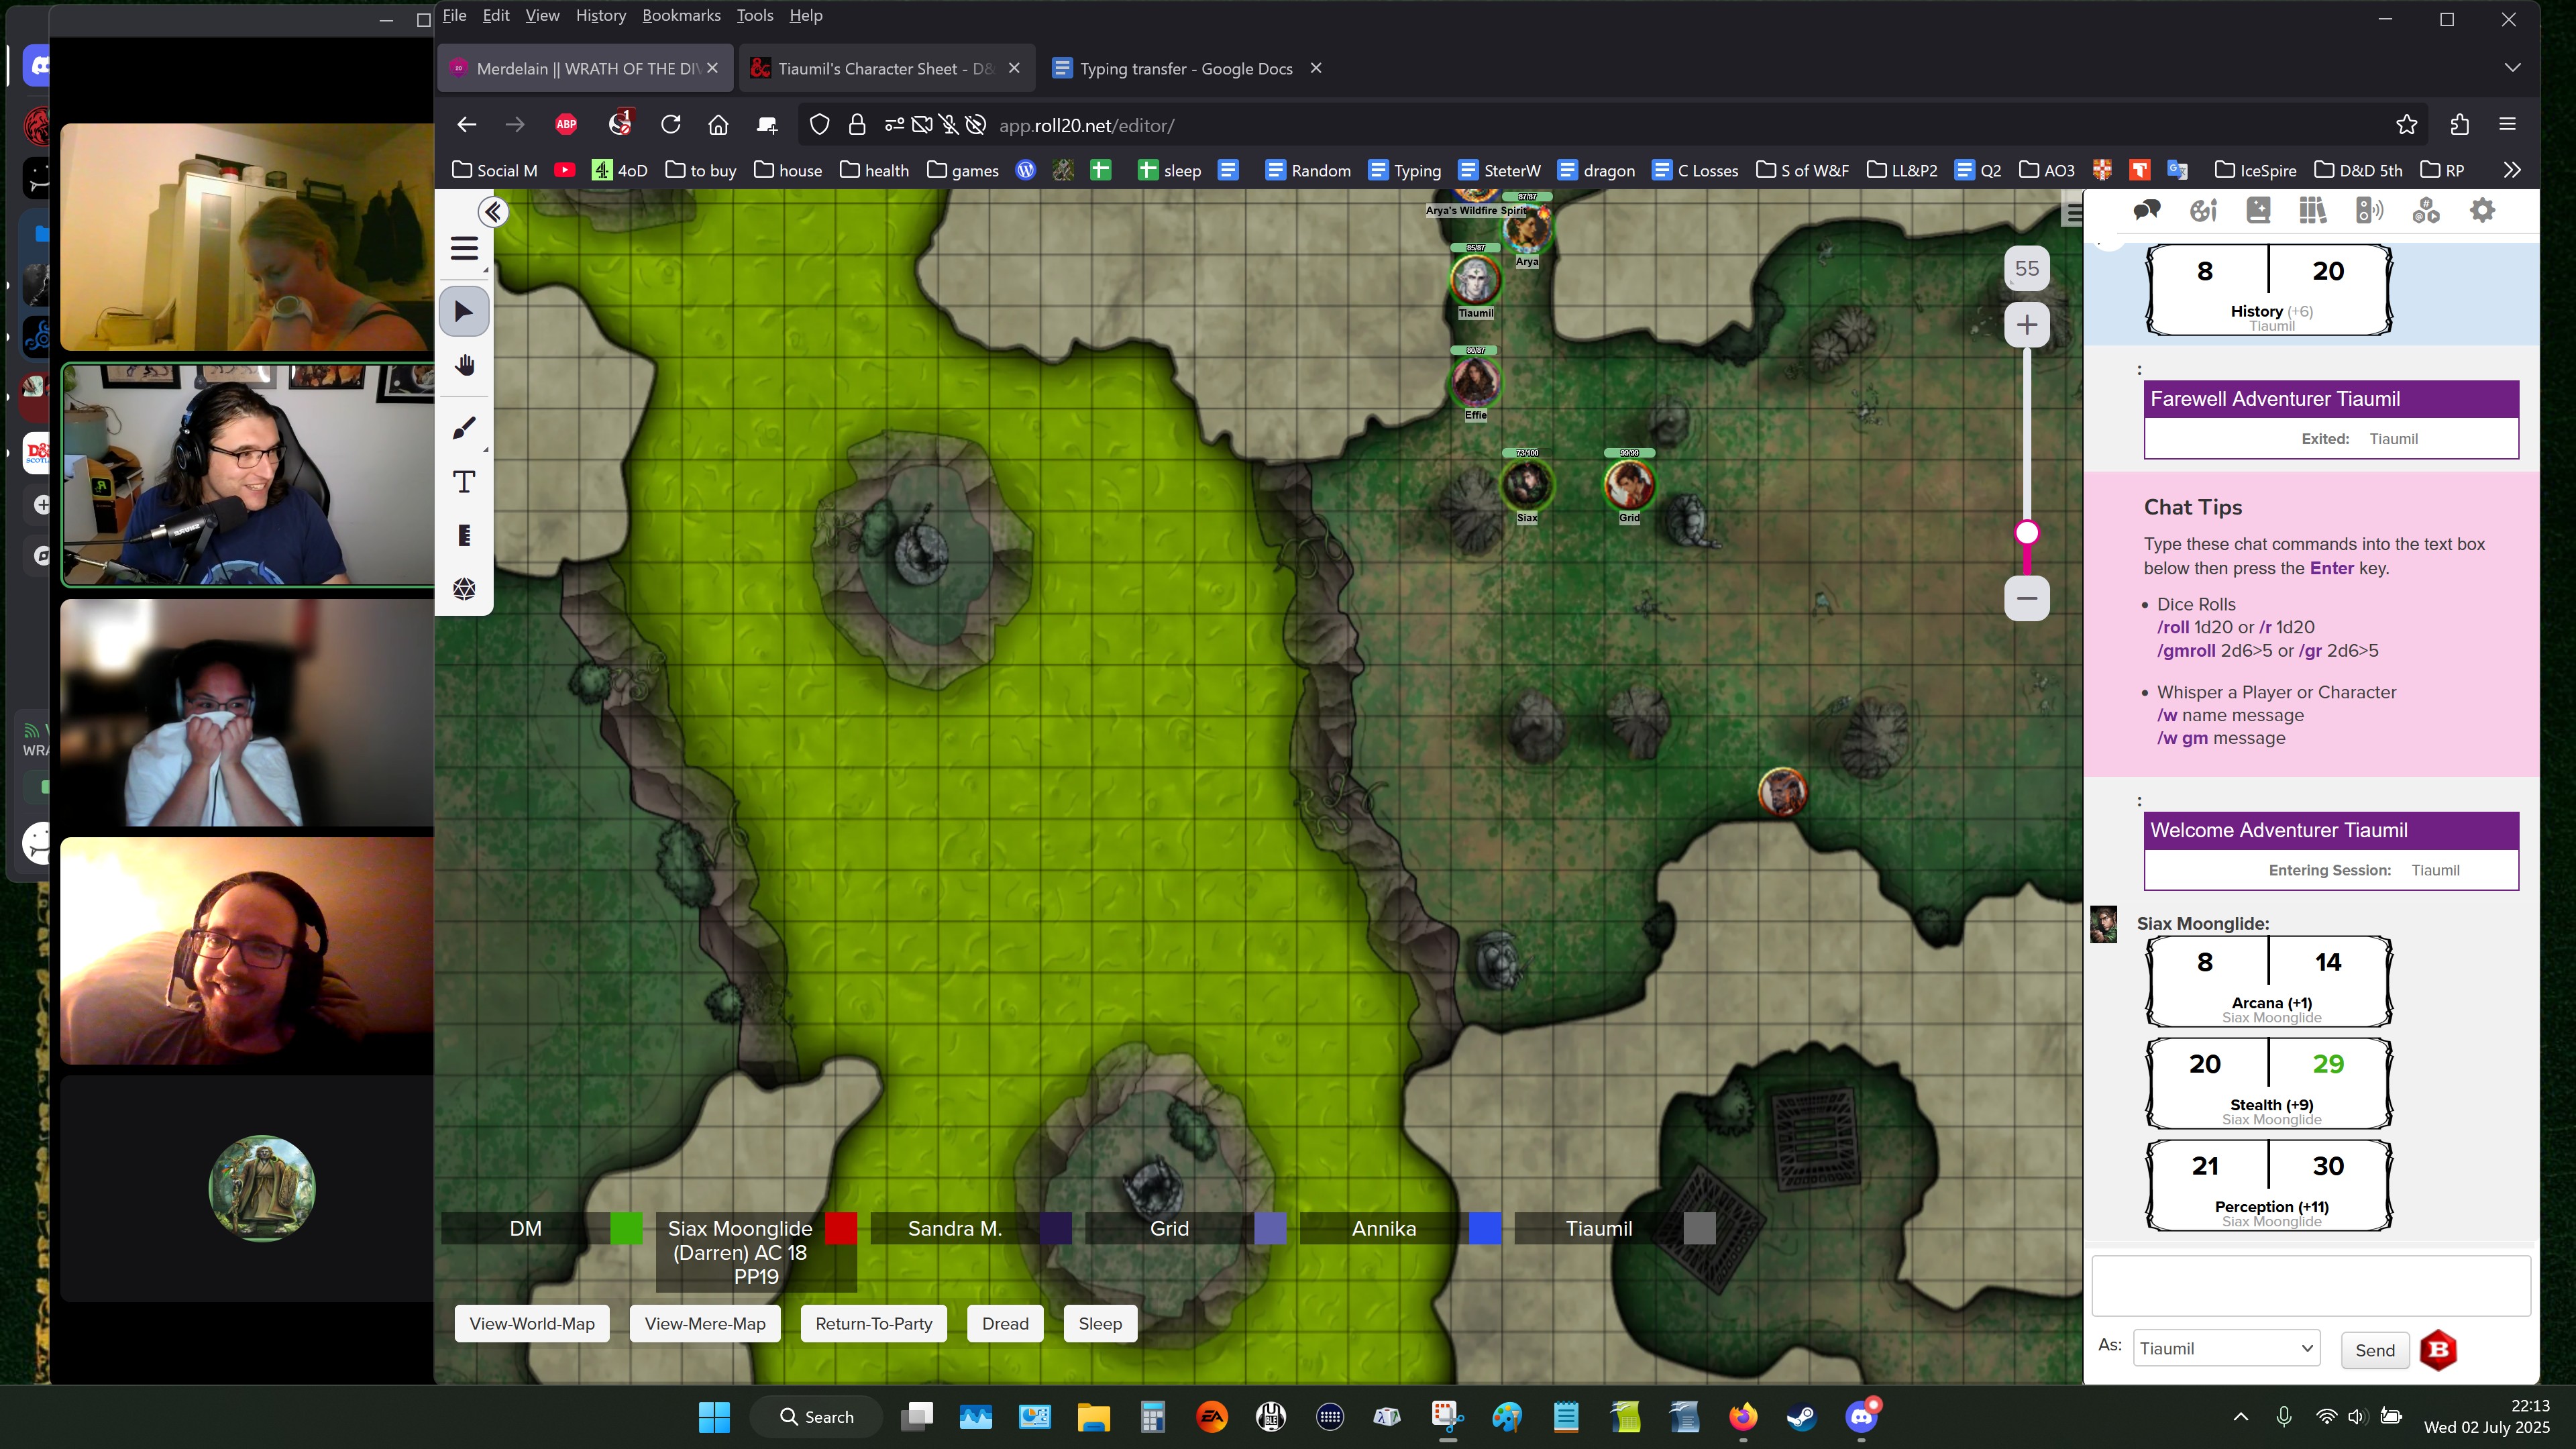The image size is (2576, 1449).
Task: Expand hidden bookmarks overflow chevron
Action: (x=2512, y=170)
